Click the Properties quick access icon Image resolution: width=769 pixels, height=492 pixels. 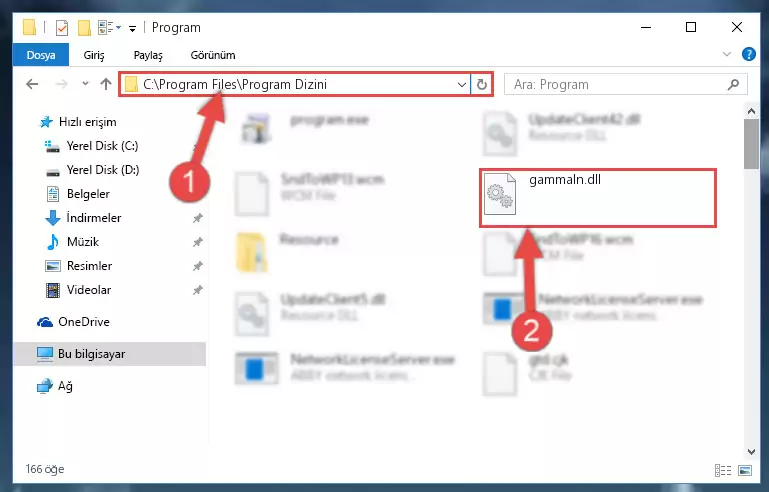point(62,28)
